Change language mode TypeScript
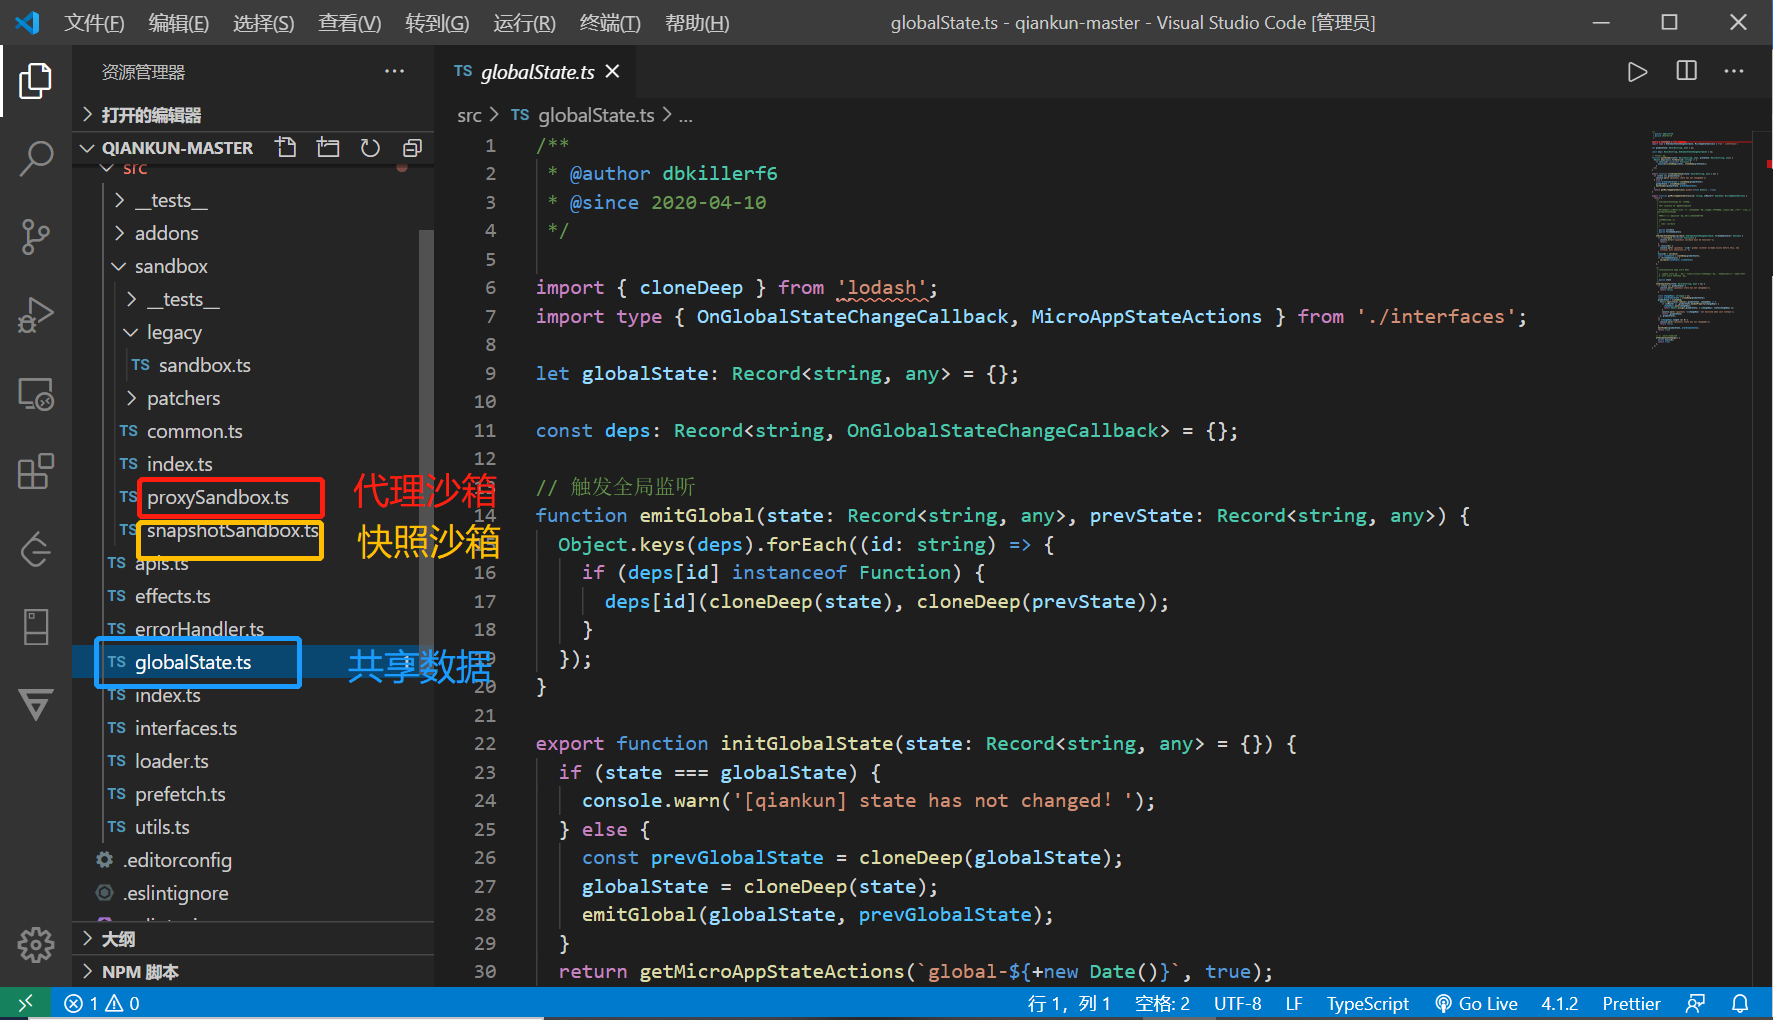This screenshot has width=1773, height=1020. point(1367,1003)
